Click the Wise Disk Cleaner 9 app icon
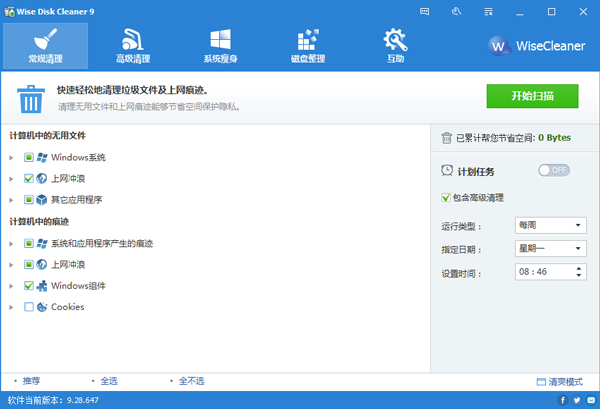Screen dimensions: 600x409 (9, 11)
